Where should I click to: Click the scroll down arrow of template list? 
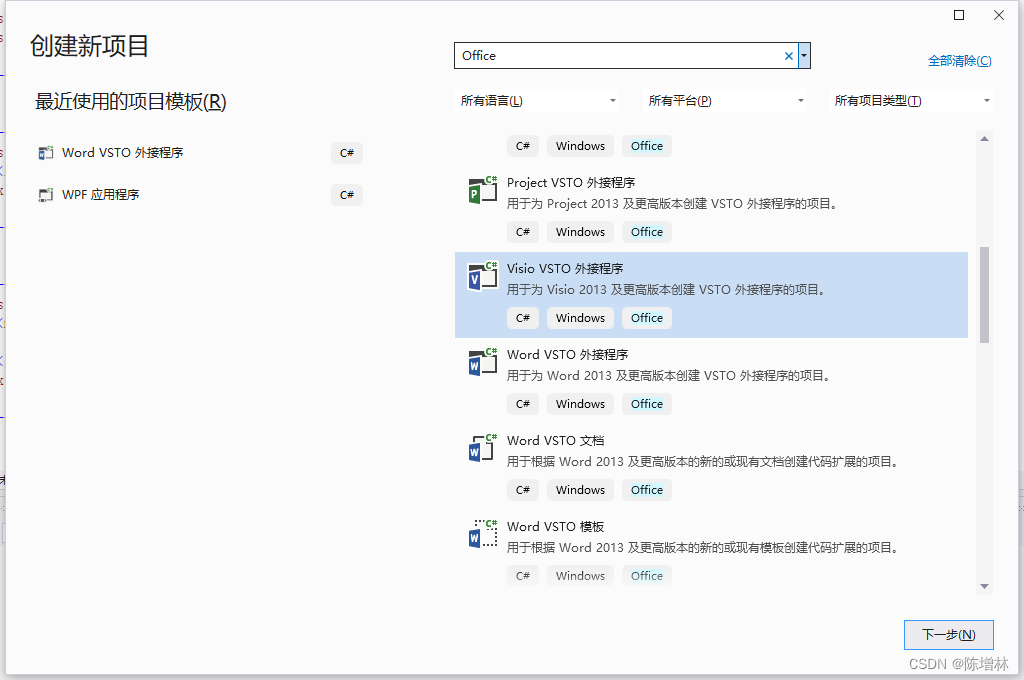[984, 587]
